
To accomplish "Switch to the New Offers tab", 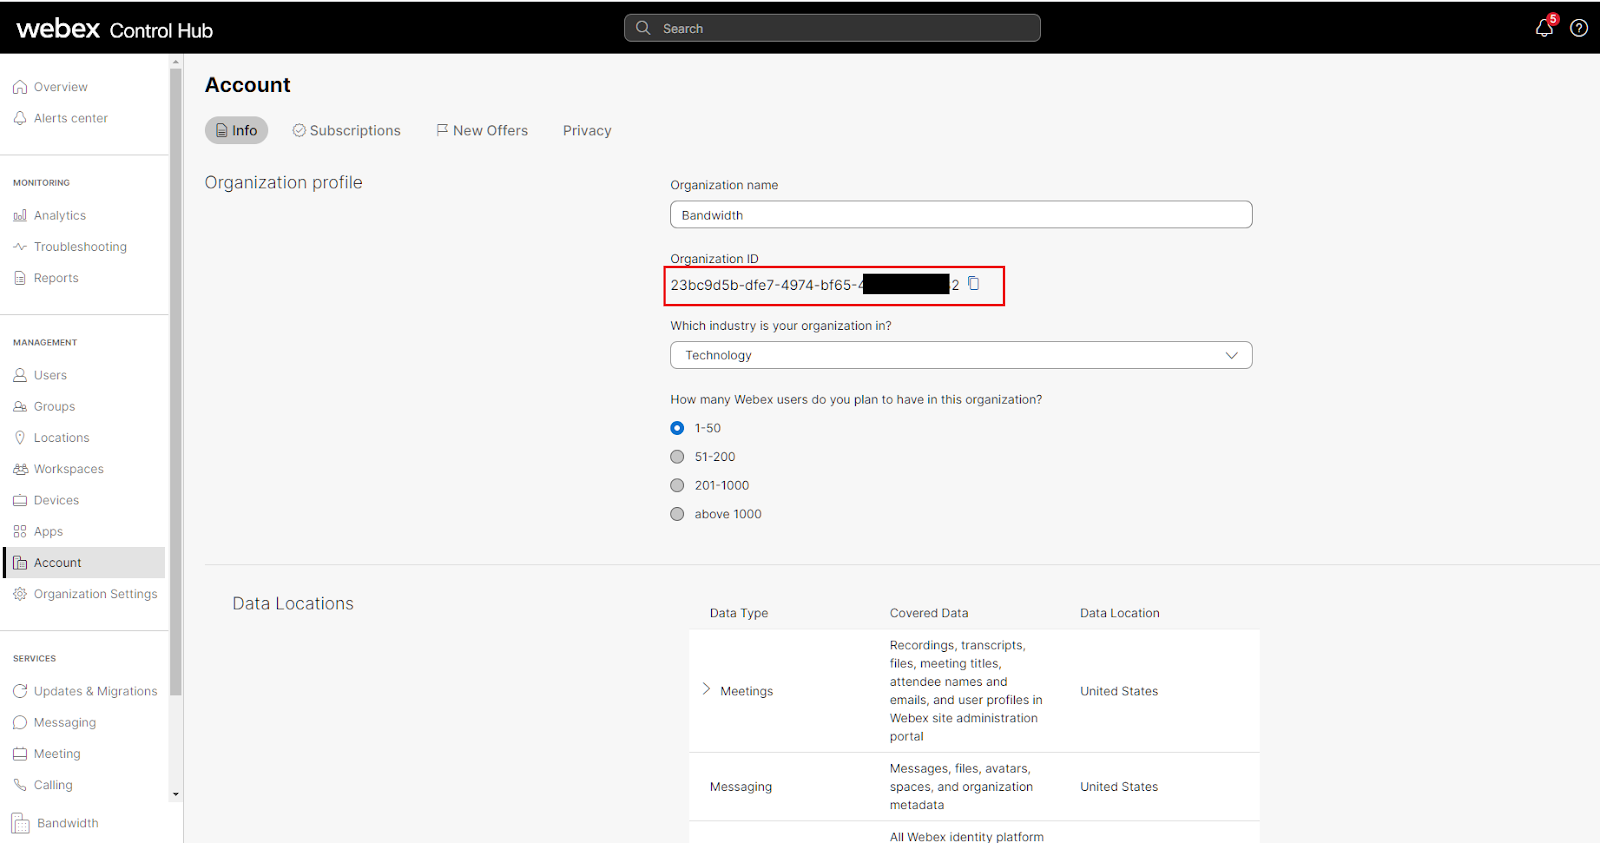I will coord(482,130).
